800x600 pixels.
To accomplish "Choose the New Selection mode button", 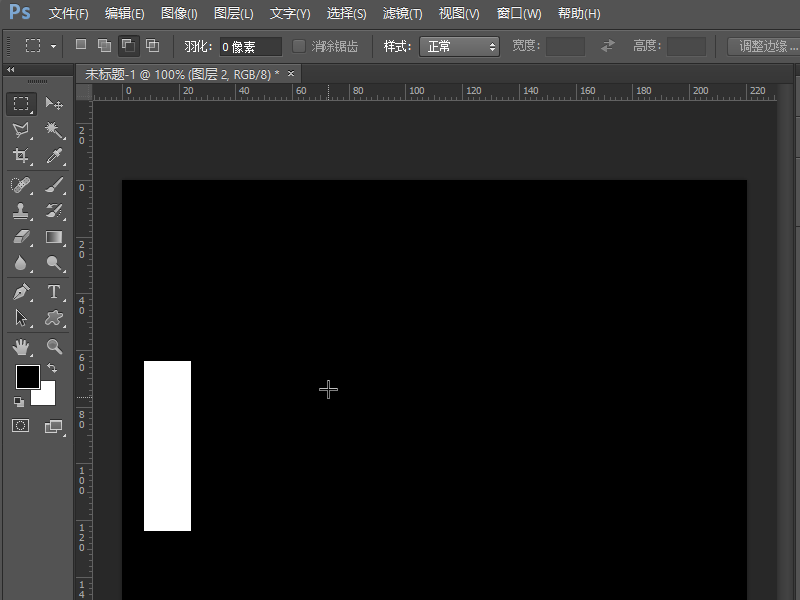I will [81, 46].
